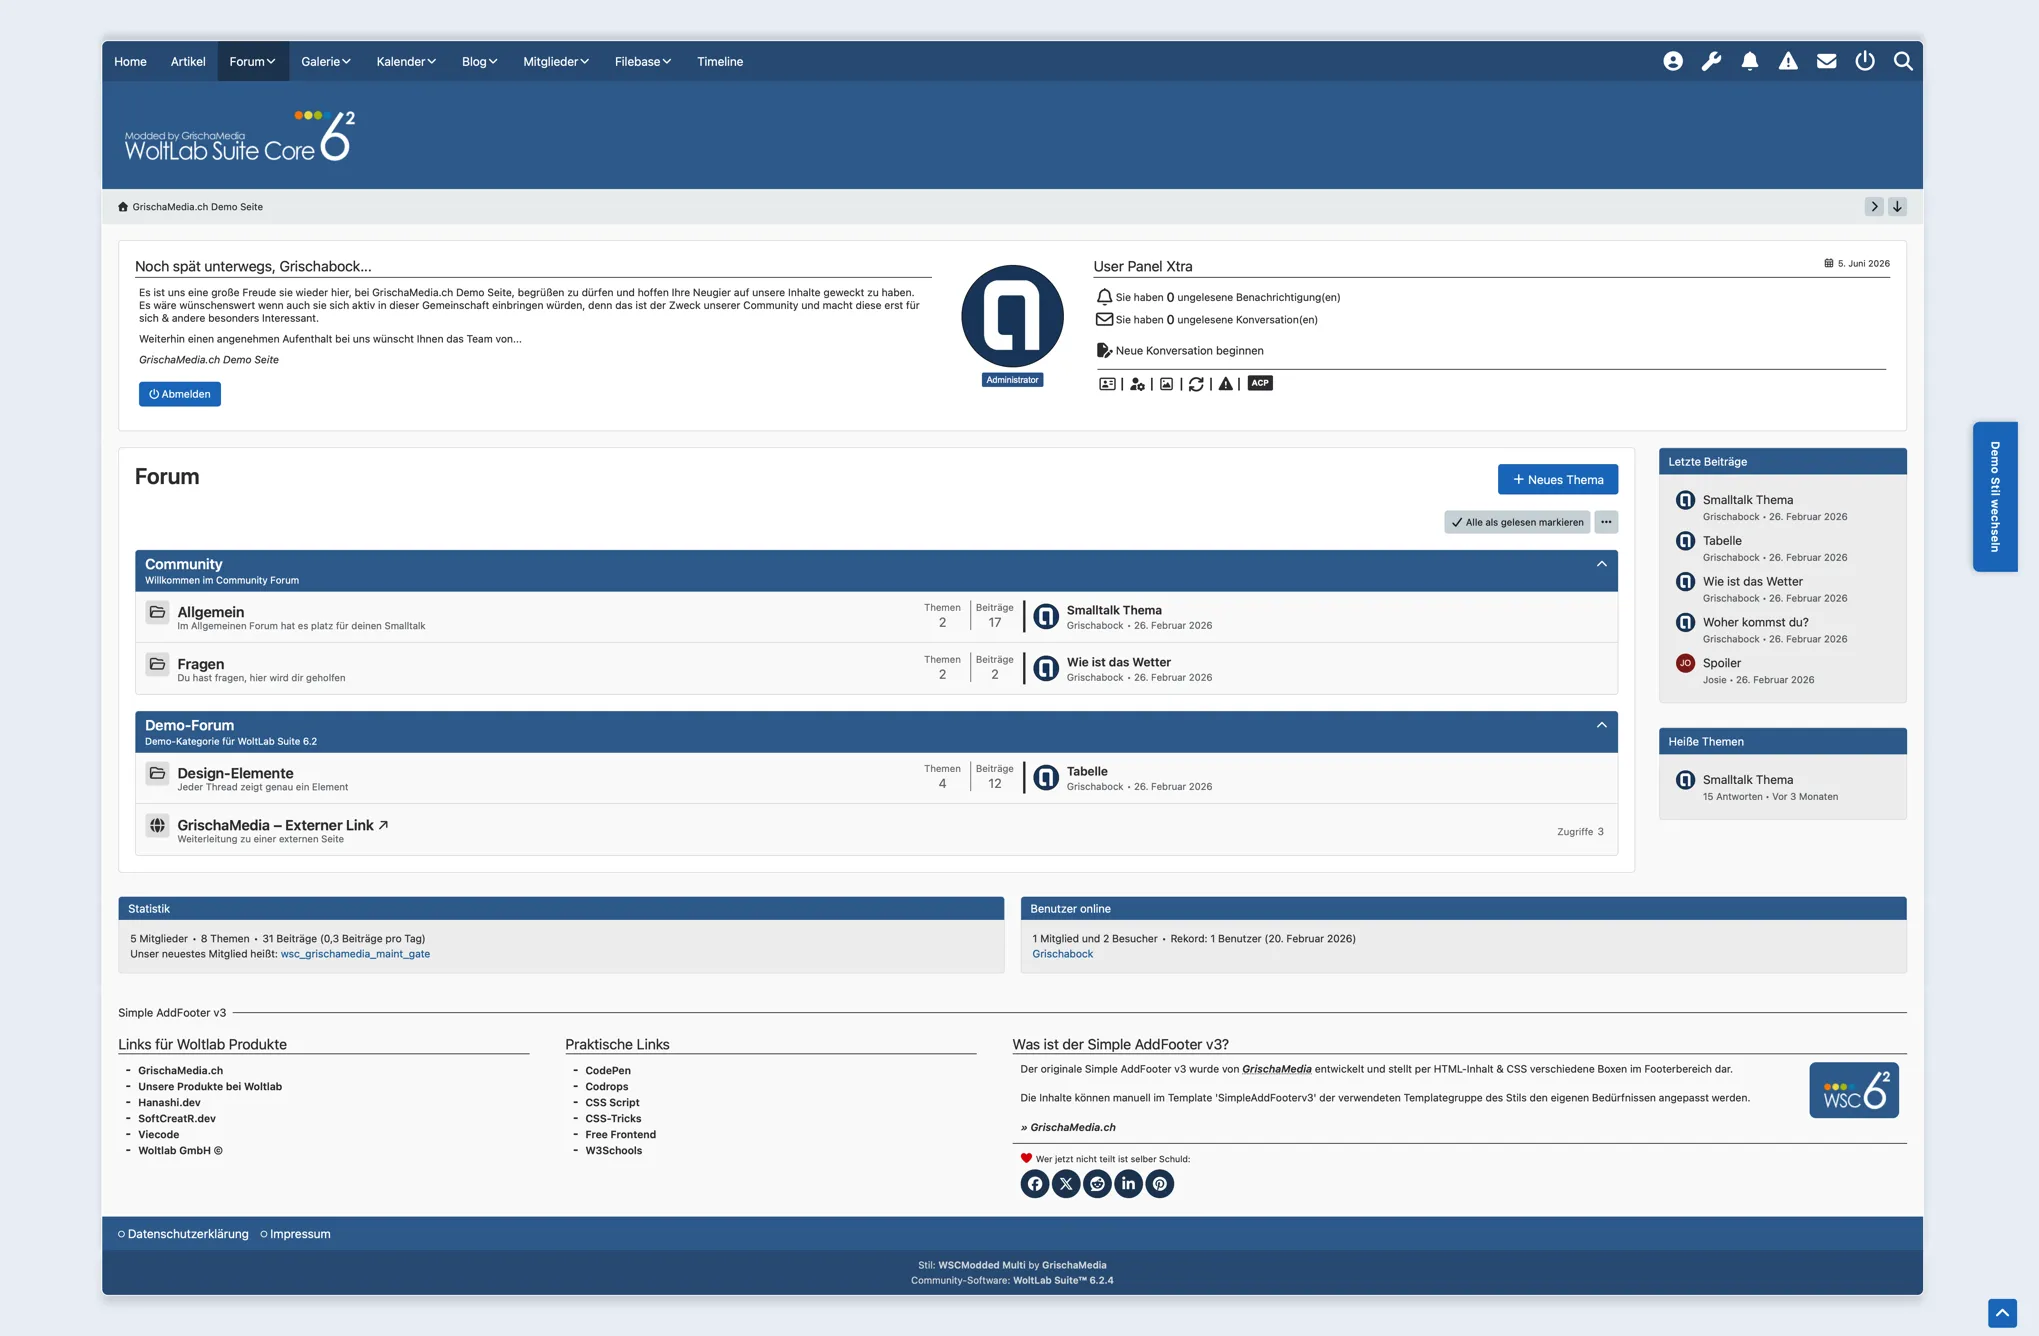Open newest member wsc_grischamedia_maint_gate link

point(355,954)
